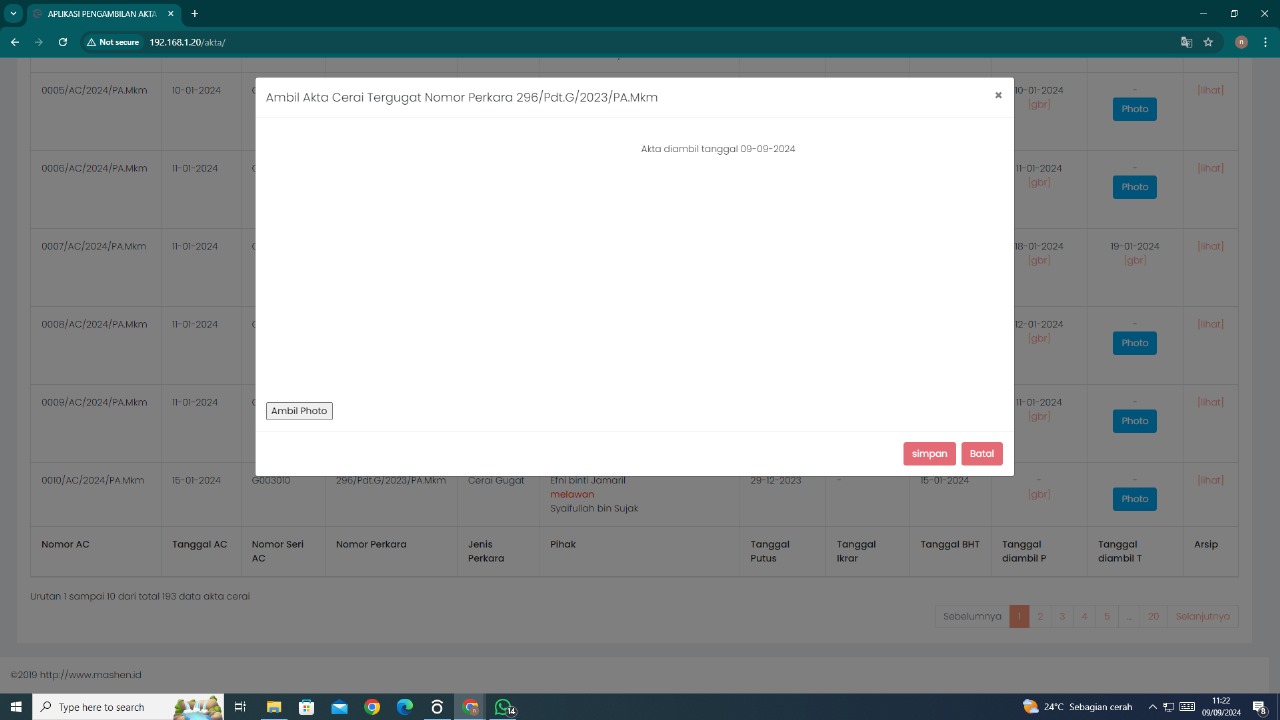The width and height of the screenshot is (1280, 720).
Task: Cancel the dialog with the Batal button
Action: [981, 454]
